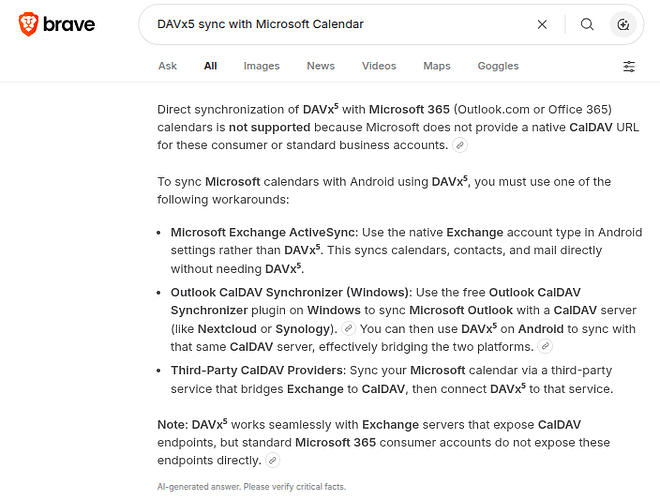Switch to the Ask tab
This screenshot has height=500, width=660.
[x=168, y=66]
